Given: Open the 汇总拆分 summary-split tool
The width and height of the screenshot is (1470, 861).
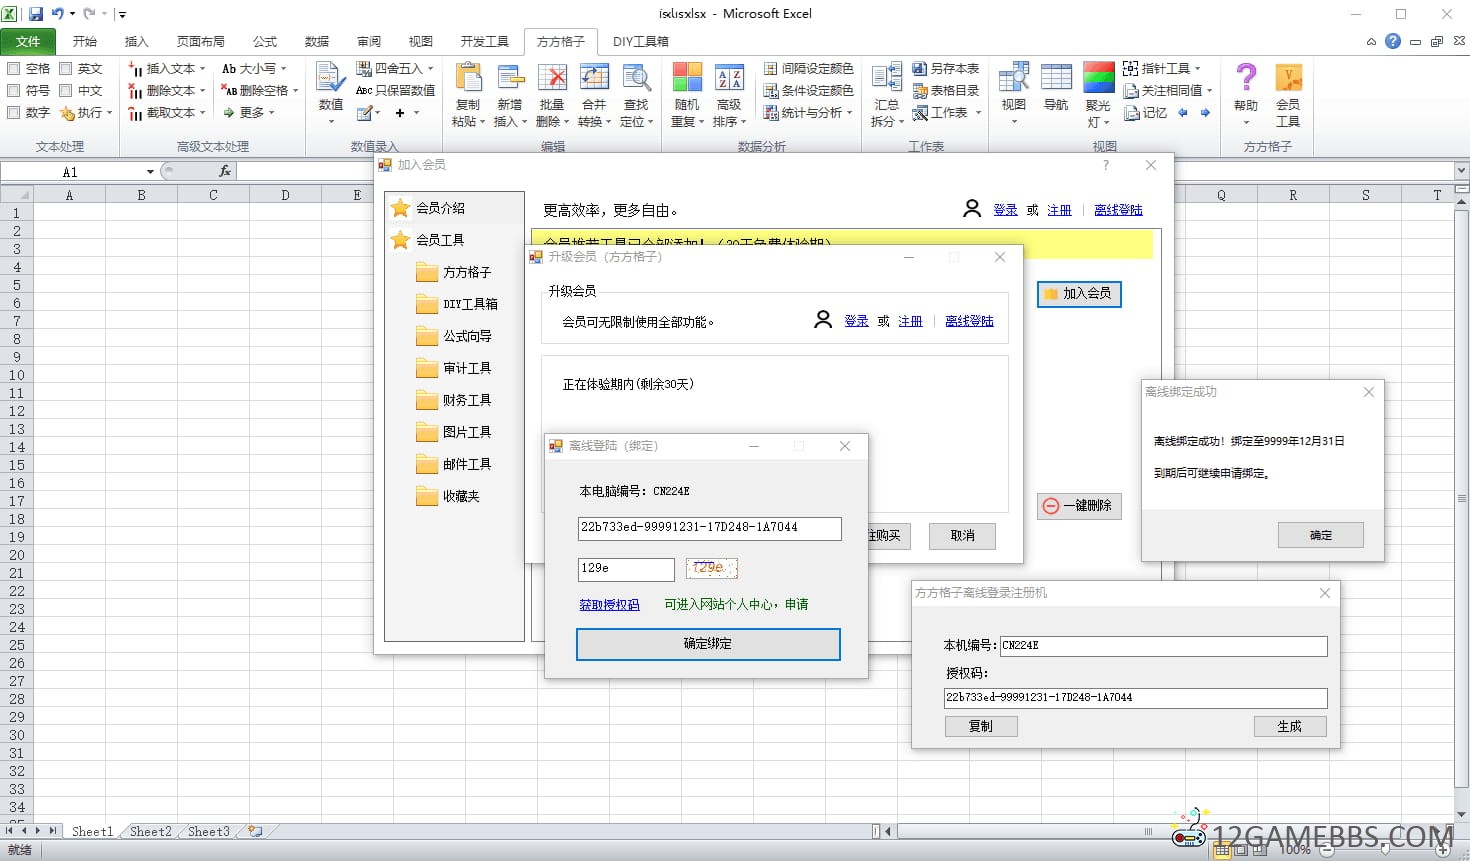Looking at the screenshot, I should (x=886, y=96).
